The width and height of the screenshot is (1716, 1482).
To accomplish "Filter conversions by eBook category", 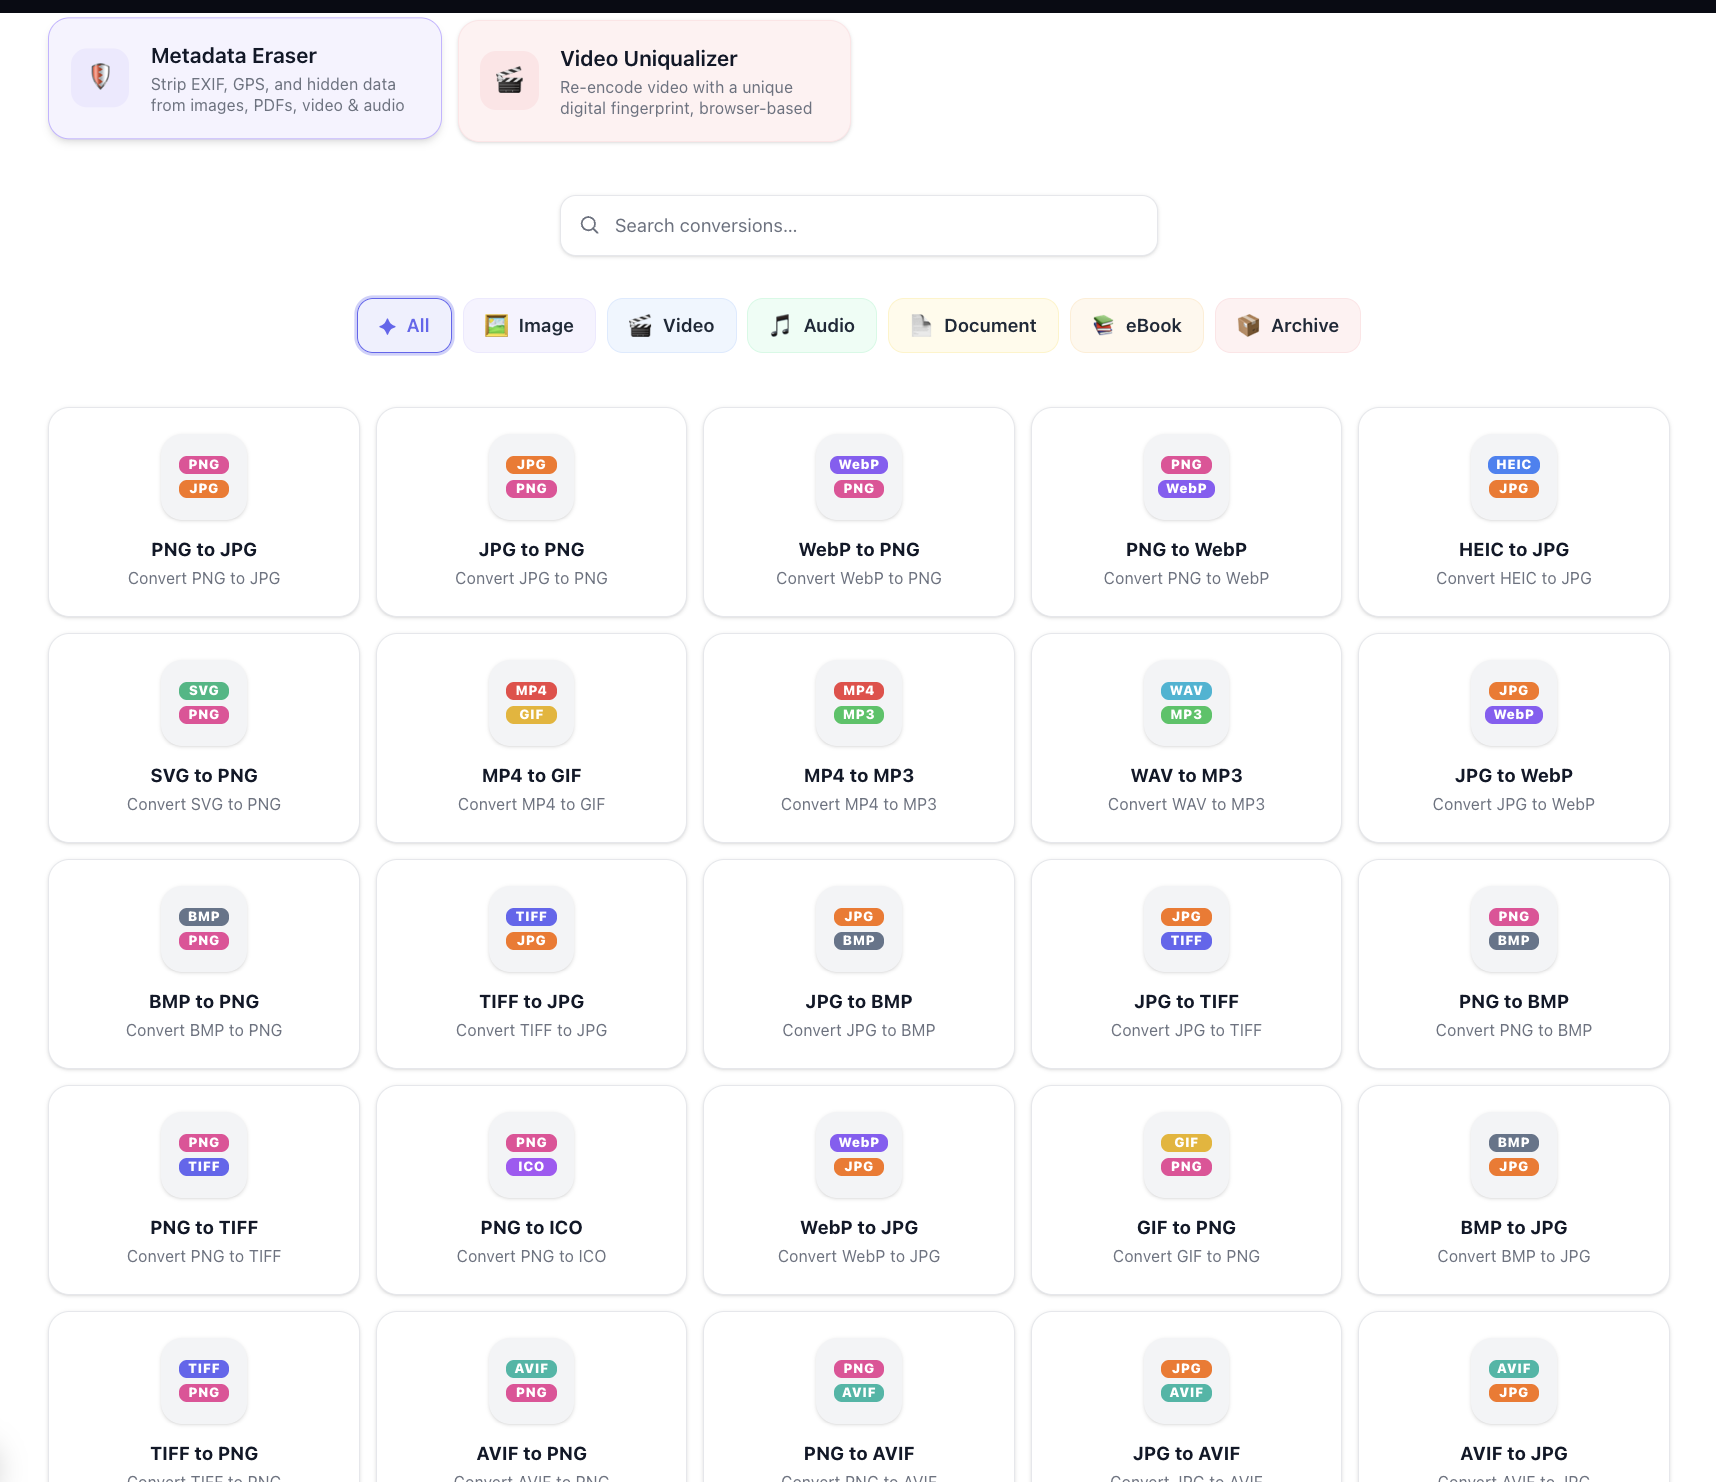I will 1137,326.
